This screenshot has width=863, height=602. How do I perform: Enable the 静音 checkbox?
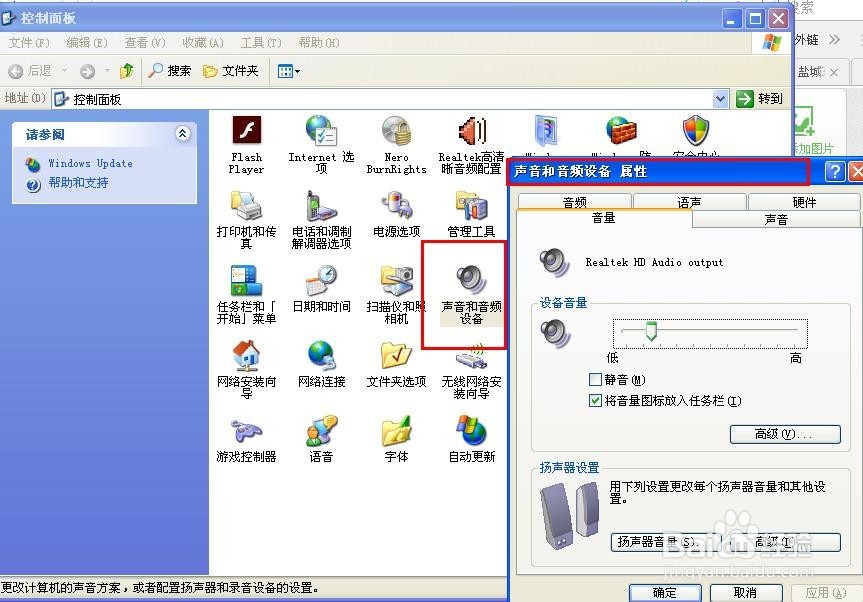[594, 377]
